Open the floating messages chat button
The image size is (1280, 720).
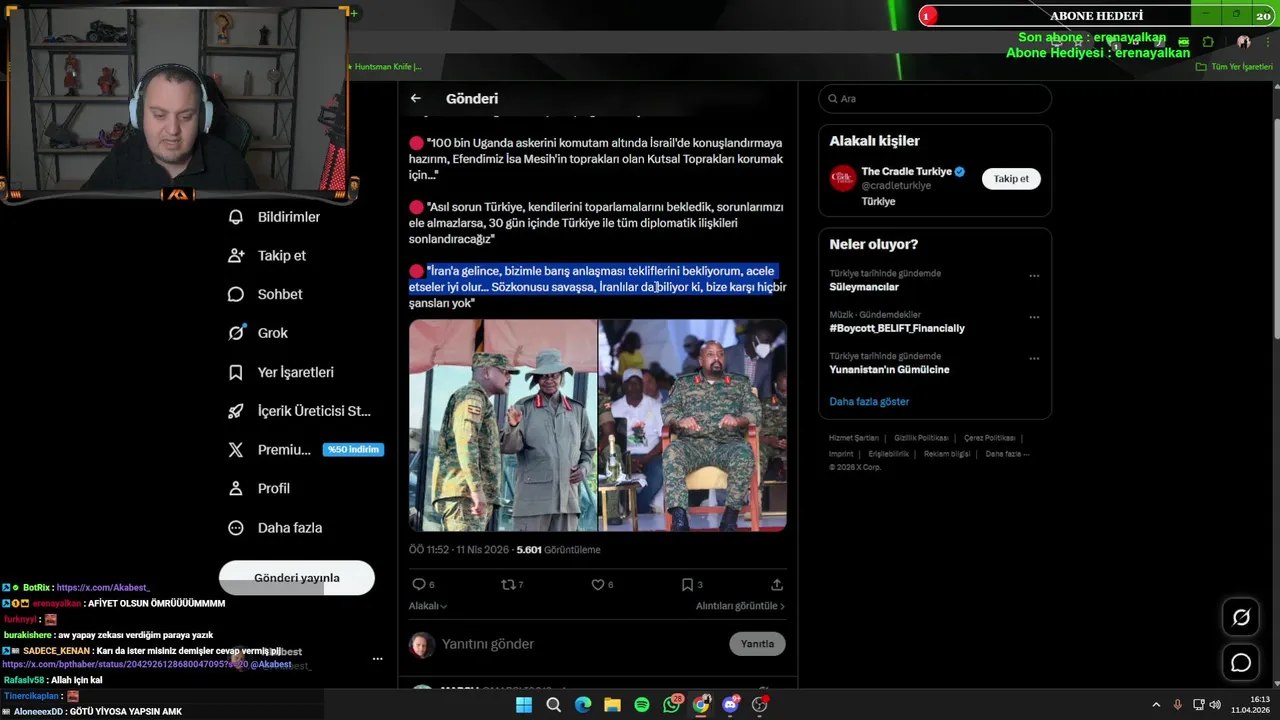1241,663
